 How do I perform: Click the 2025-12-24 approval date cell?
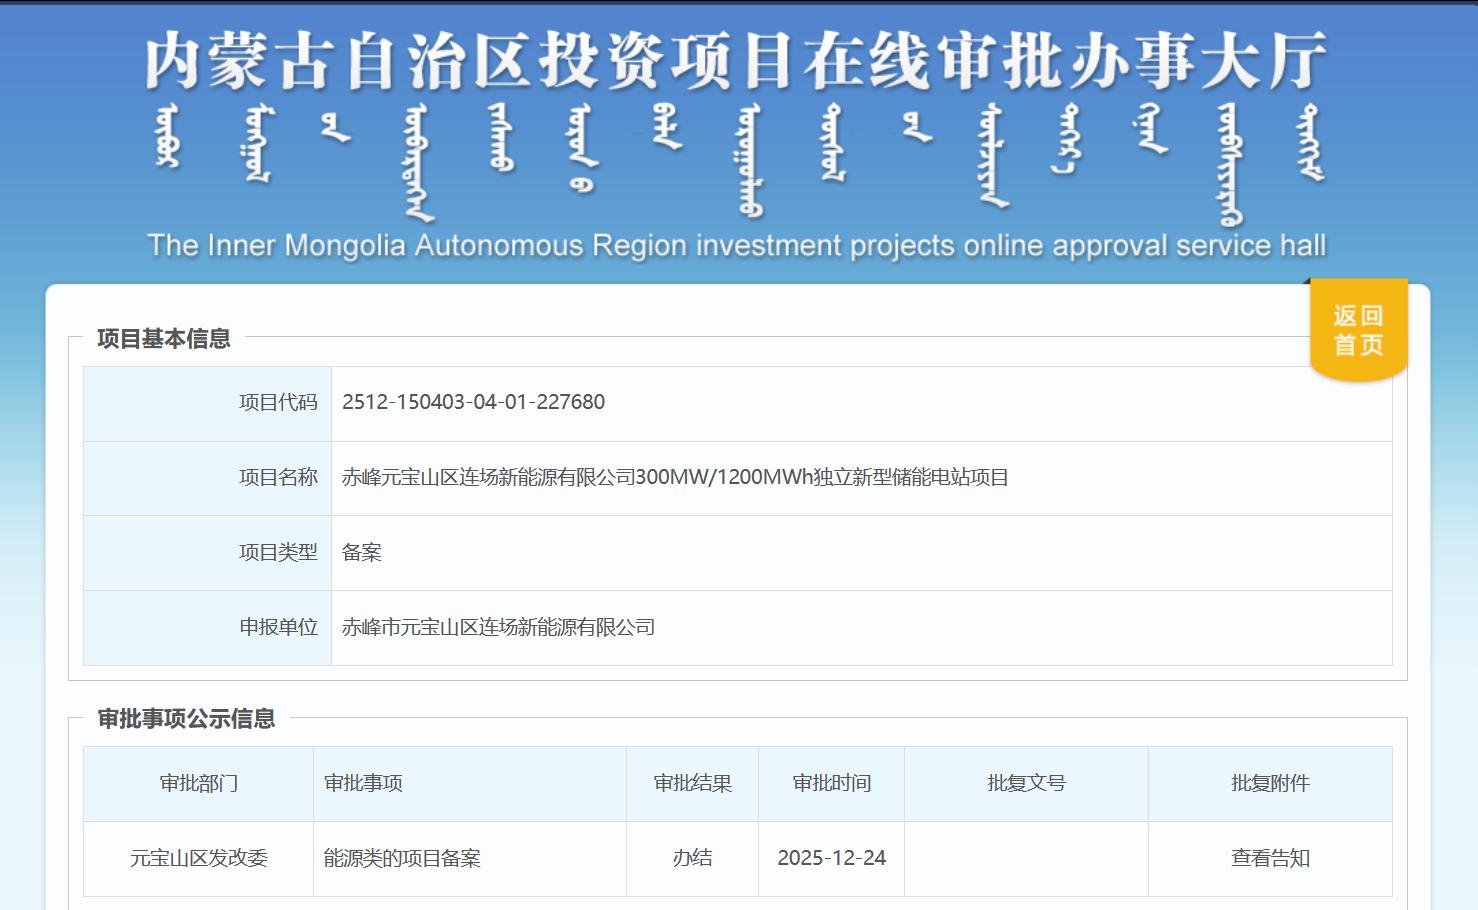click(831, 858)
